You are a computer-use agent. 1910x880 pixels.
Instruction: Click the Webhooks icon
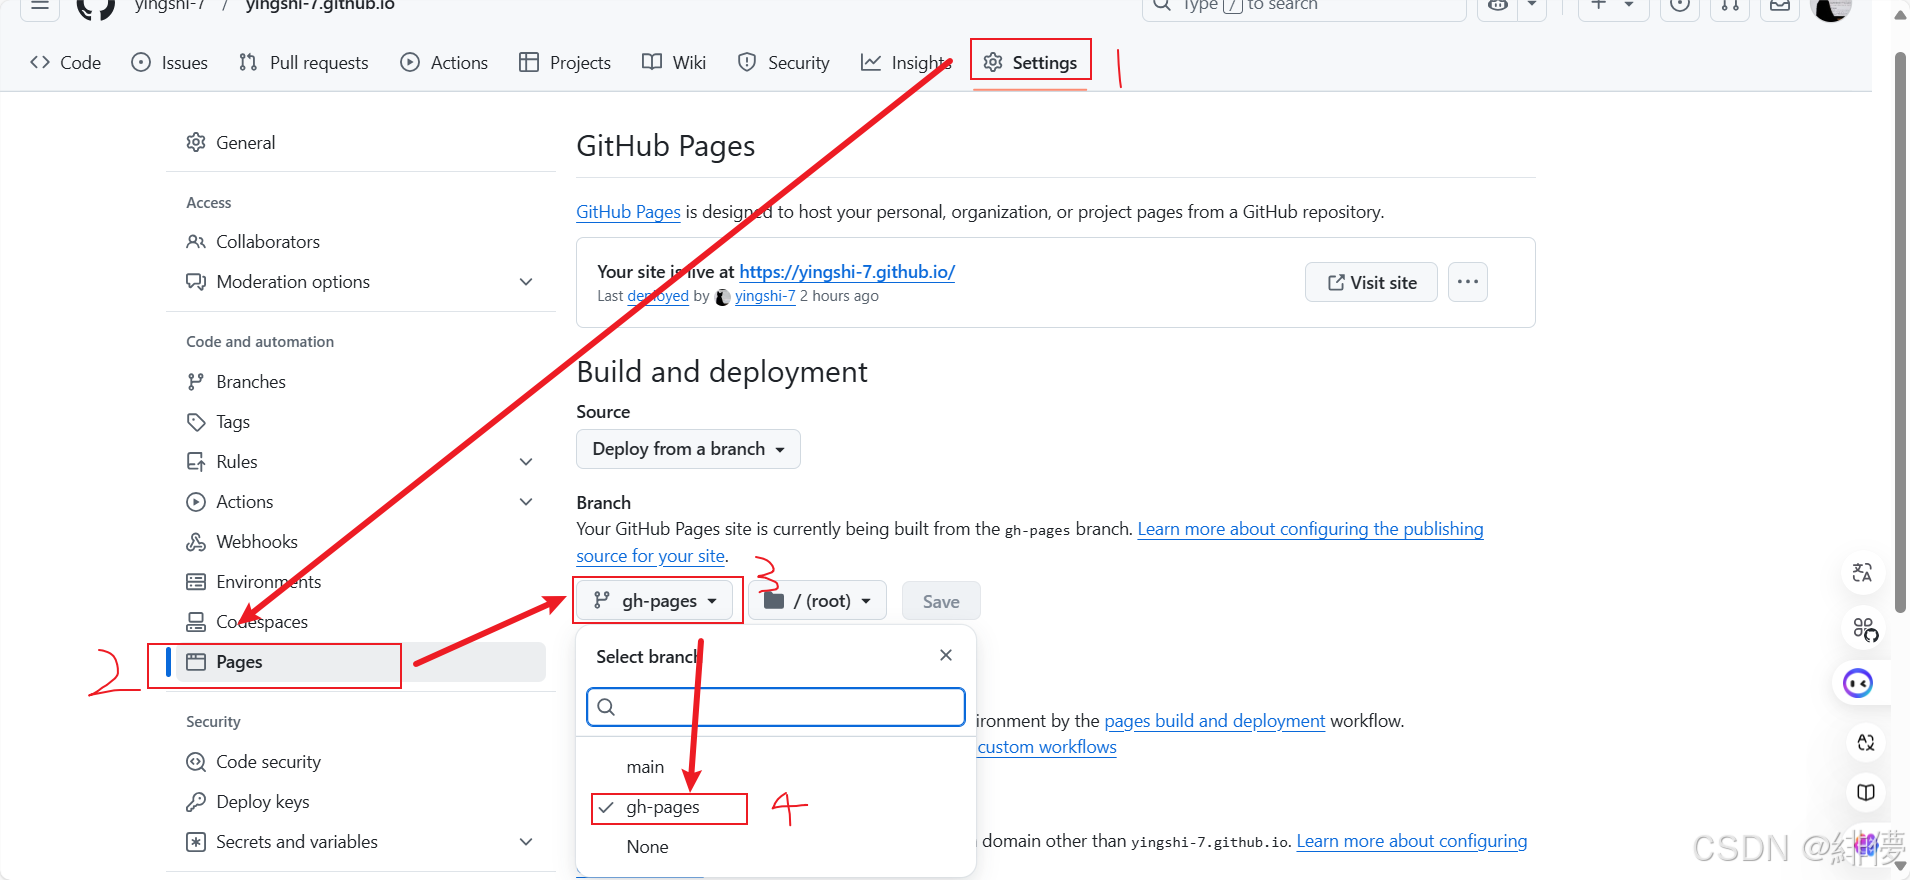click(x=196, y=542)
